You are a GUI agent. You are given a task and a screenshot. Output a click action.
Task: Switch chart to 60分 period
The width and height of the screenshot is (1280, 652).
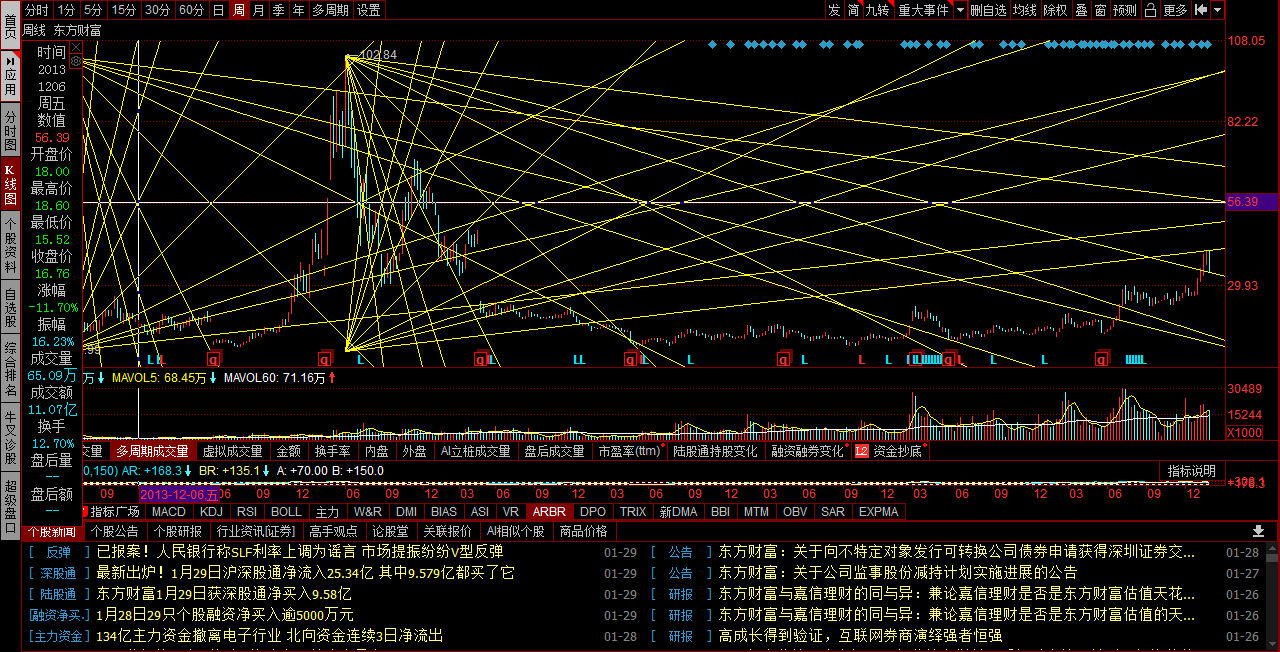coord(190,10)
